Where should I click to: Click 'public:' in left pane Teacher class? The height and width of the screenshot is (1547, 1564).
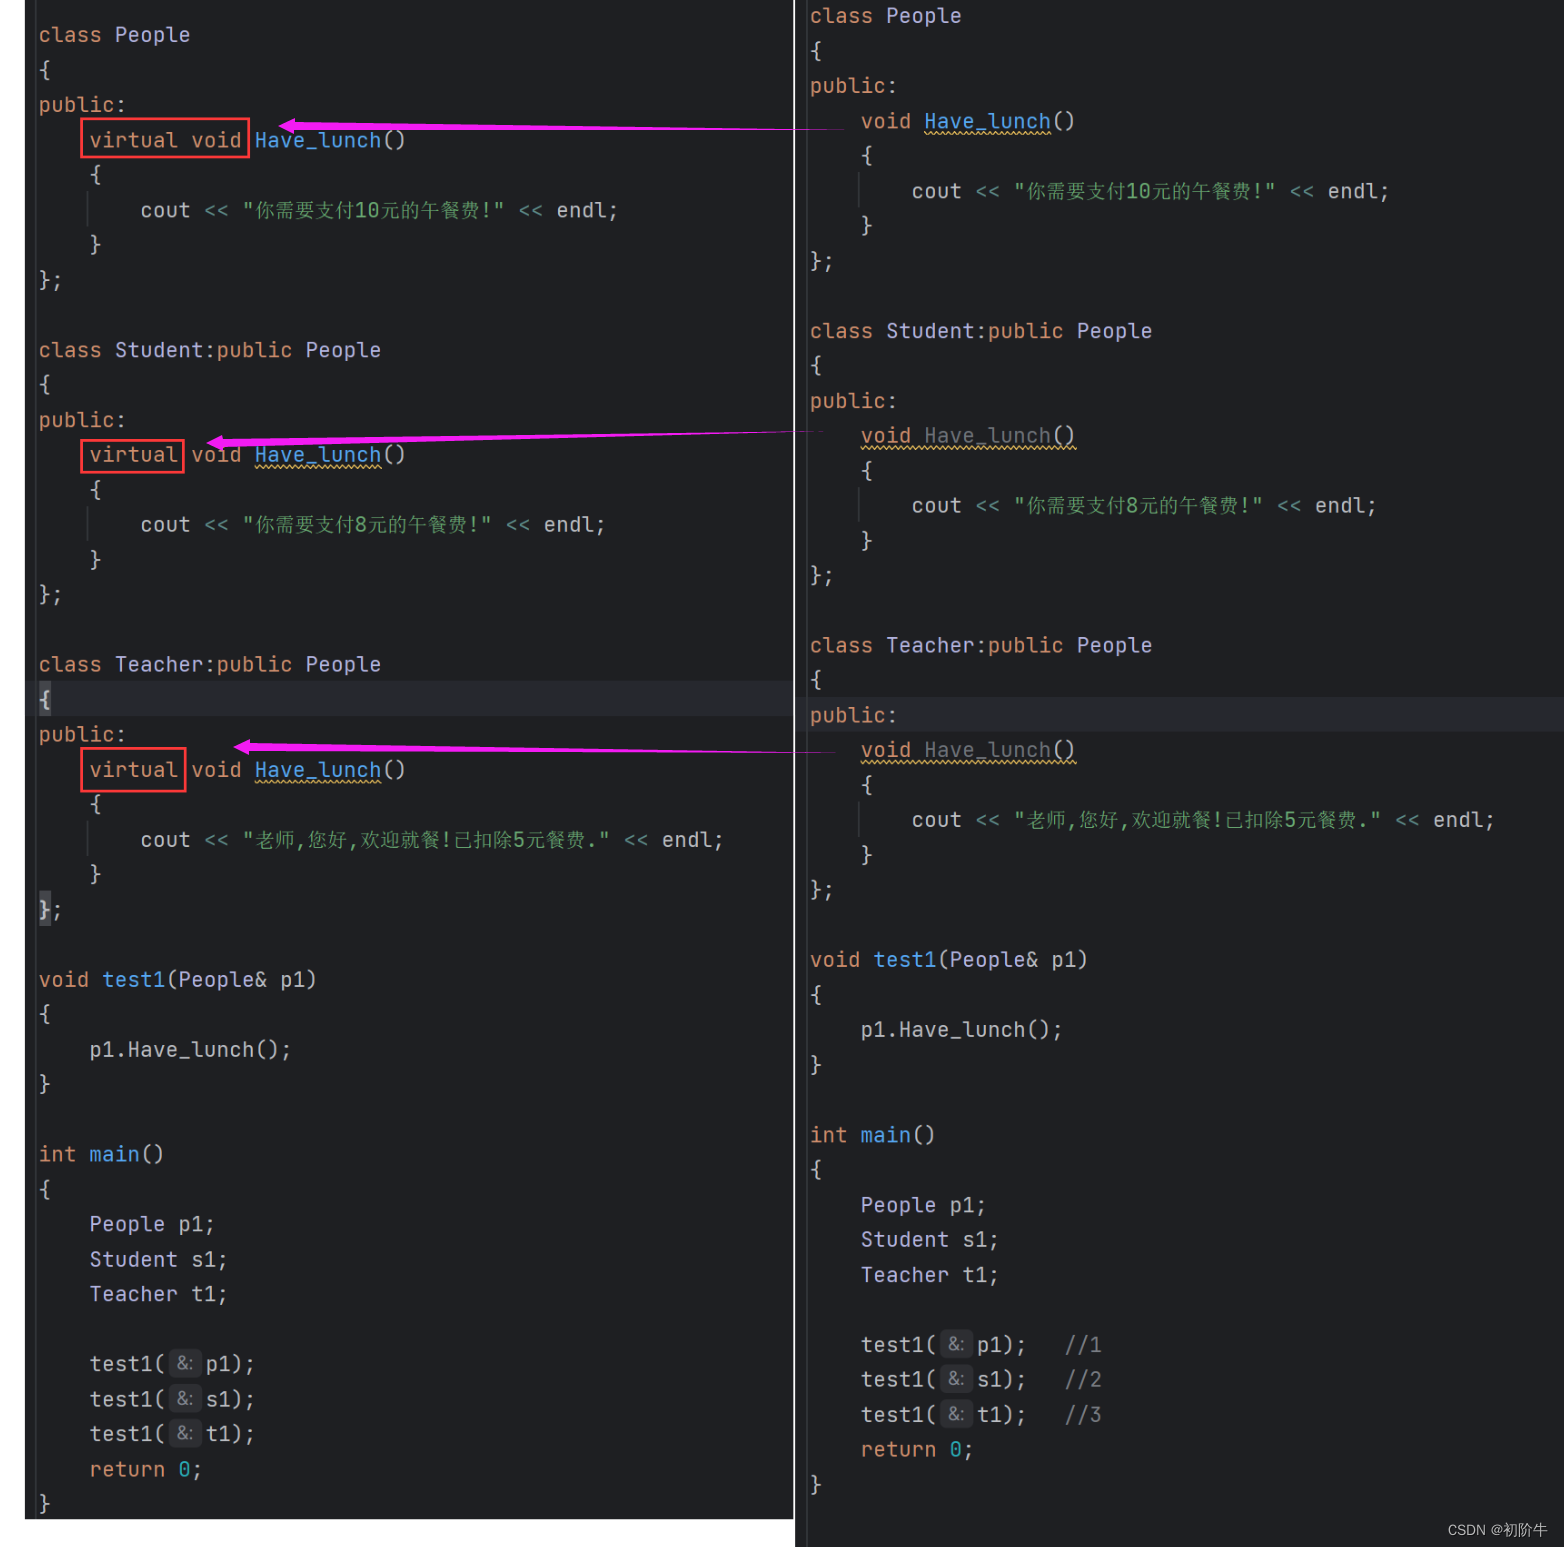click(x=82, y=735)
